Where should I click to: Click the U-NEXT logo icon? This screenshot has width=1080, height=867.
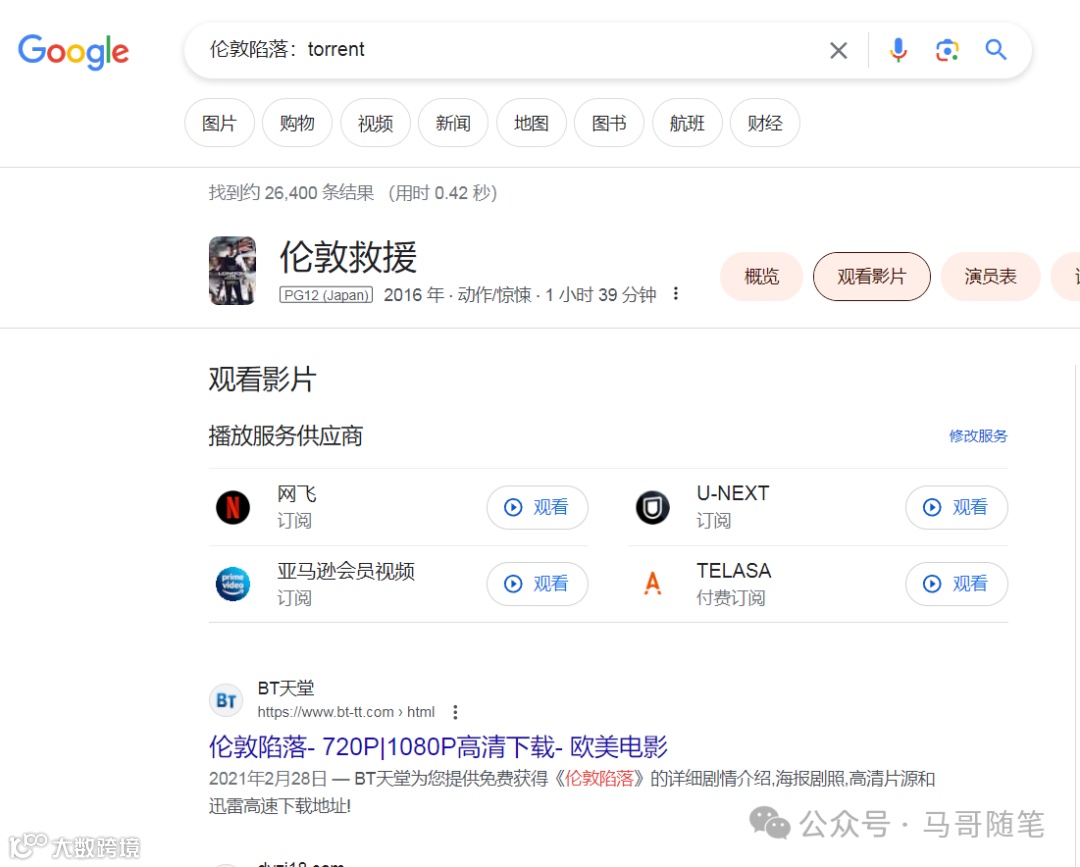652,508
